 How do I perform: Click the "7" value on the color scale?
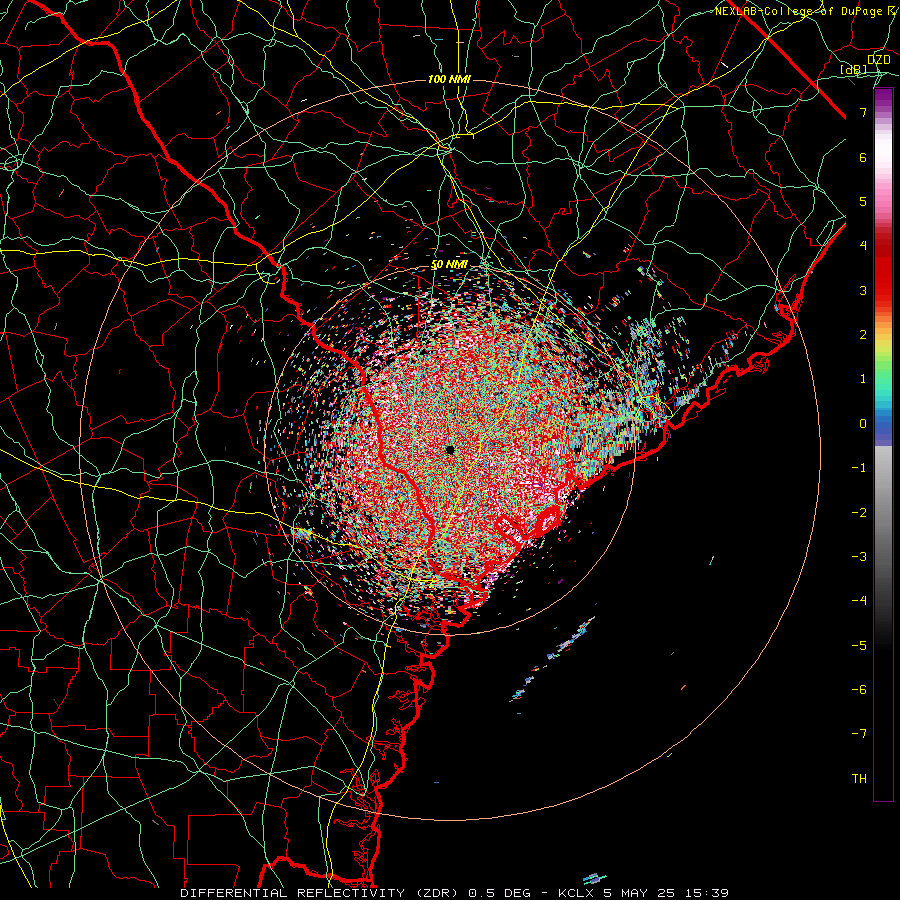(x=863, y=112)
